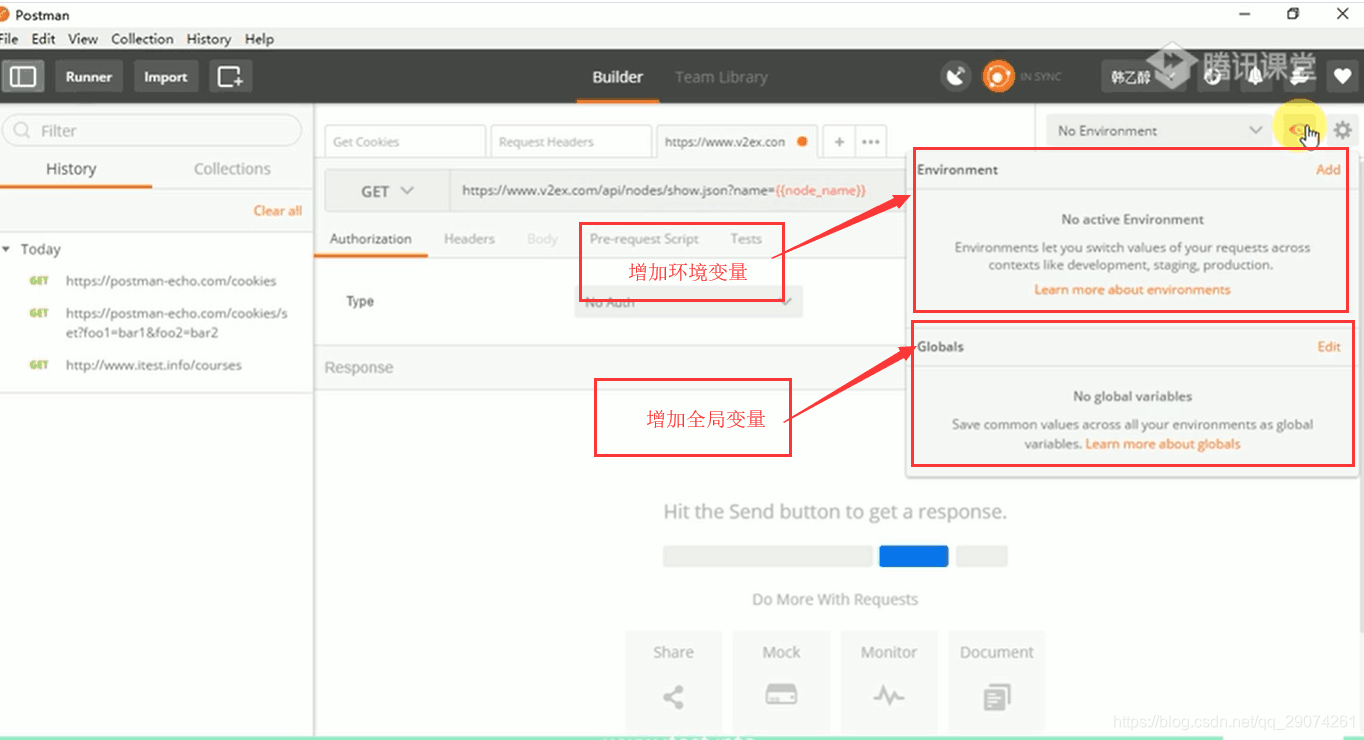1364x740 pixels.
Task: Click the orange sync status icon
Action: (x=998, y=76)
